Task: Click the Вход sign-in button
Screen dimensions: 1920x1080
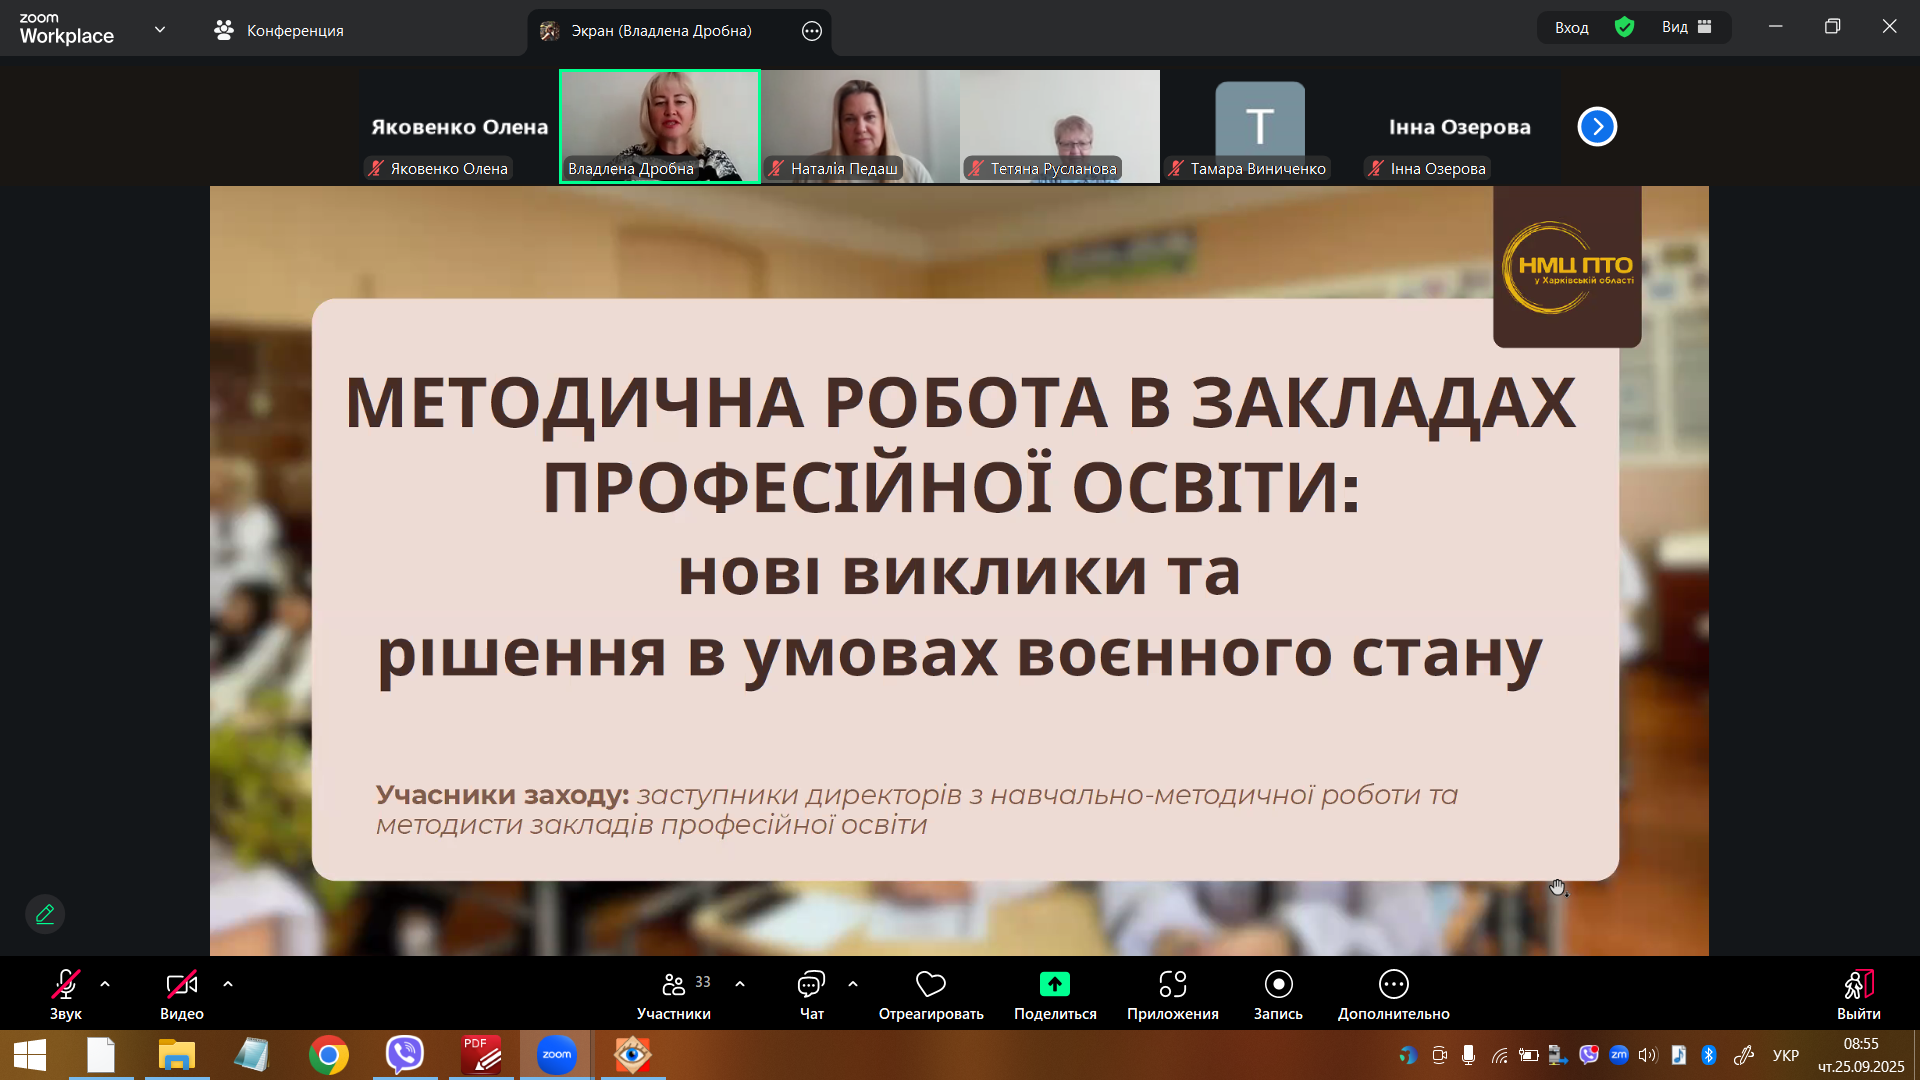Action: 1571,27
